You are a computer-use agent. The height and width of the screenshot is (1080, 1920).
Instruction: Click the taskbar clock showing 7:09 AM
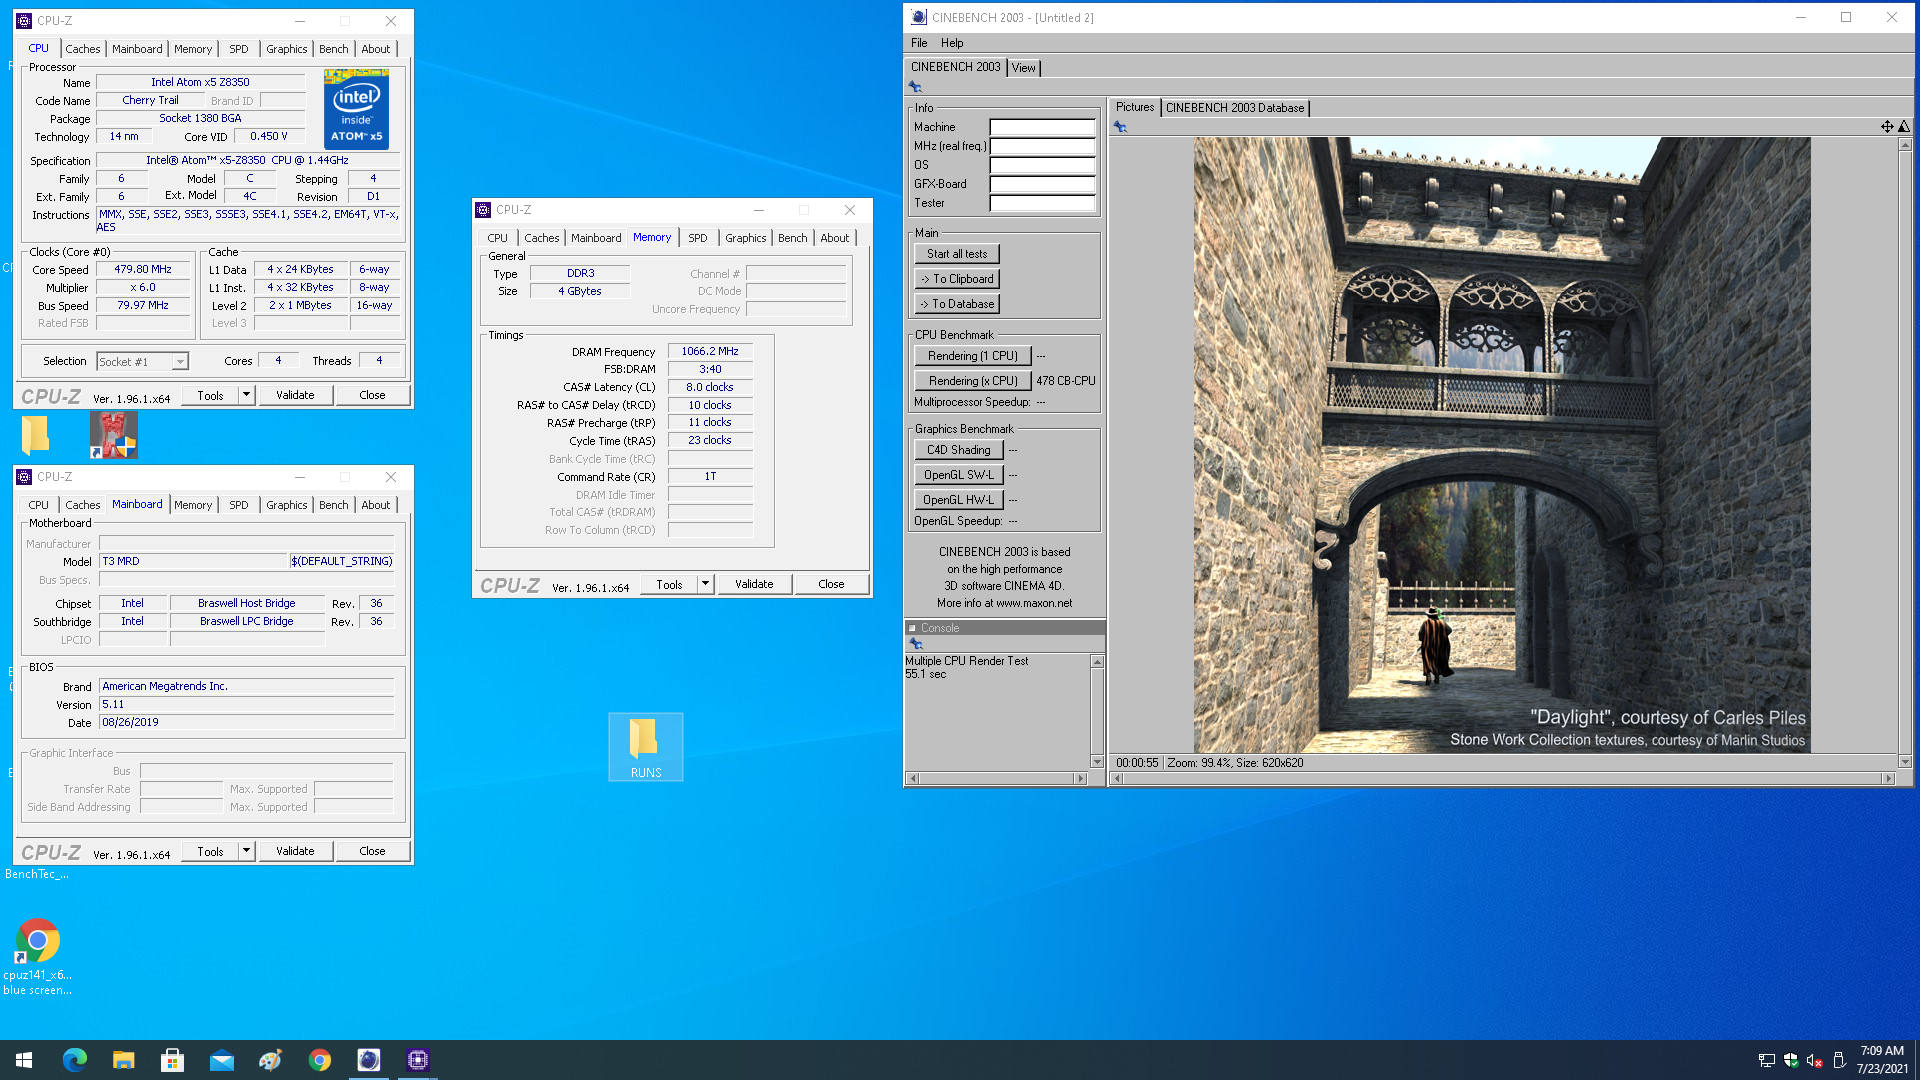[x=1882, y=1060]
